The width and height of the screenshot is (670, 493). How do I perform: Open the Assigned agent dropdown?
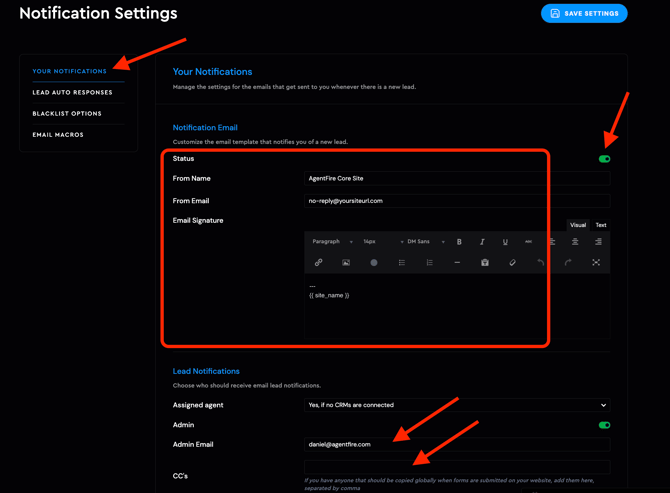coord(457,405)
